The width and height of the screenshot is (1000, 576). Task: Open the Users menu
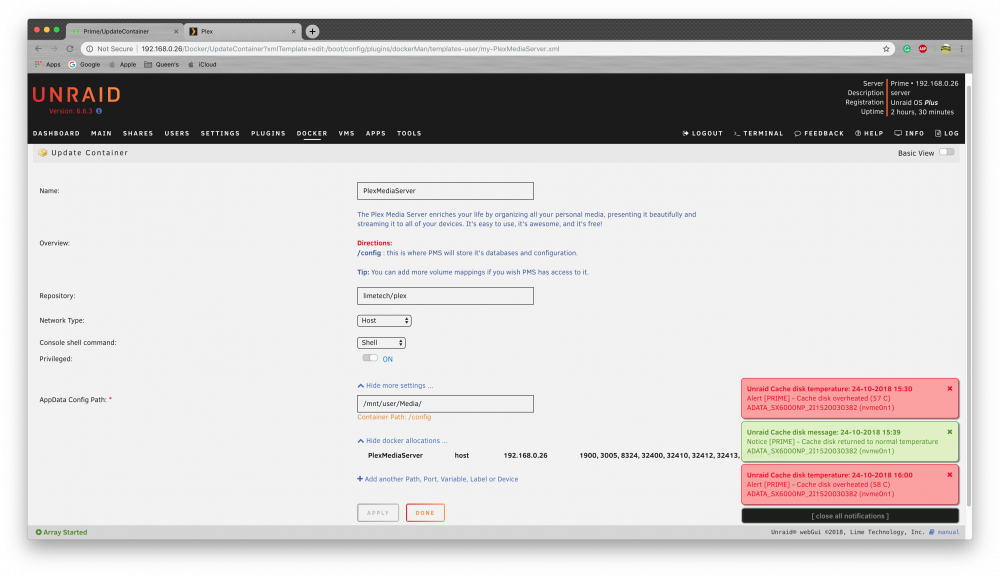pos(177,133)
